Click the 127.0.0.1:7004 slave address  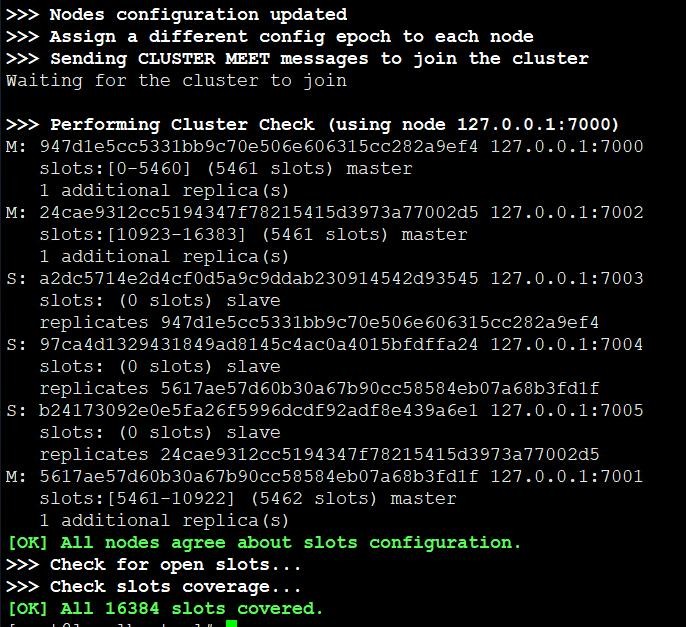(567, 344)
